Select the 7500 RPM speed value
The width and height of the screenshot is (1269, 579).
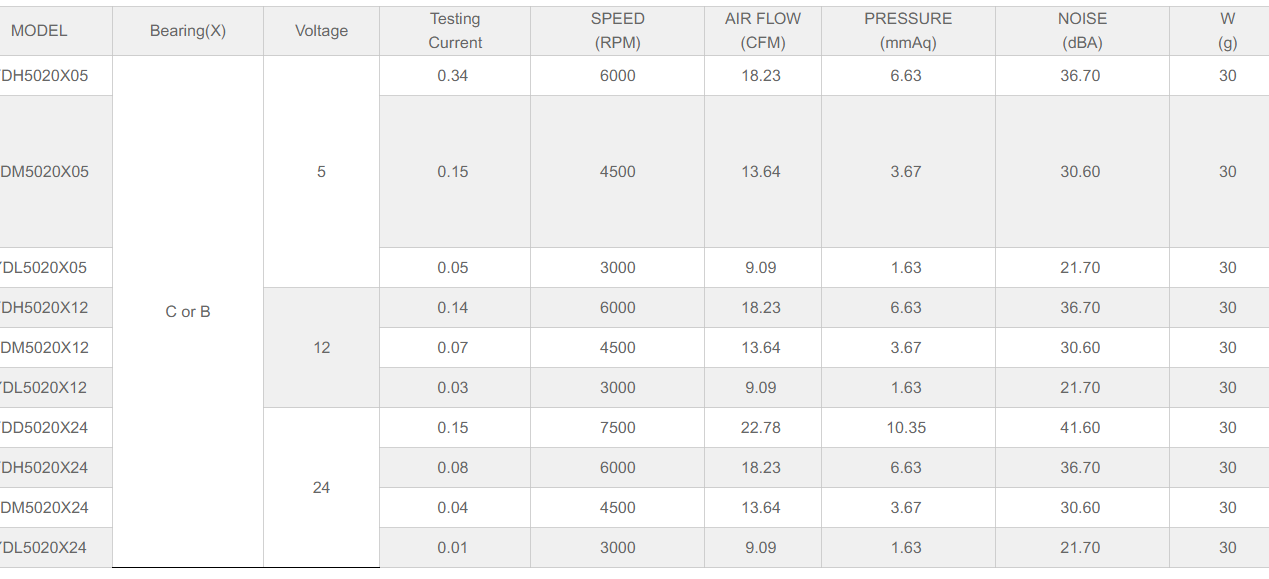617,428
